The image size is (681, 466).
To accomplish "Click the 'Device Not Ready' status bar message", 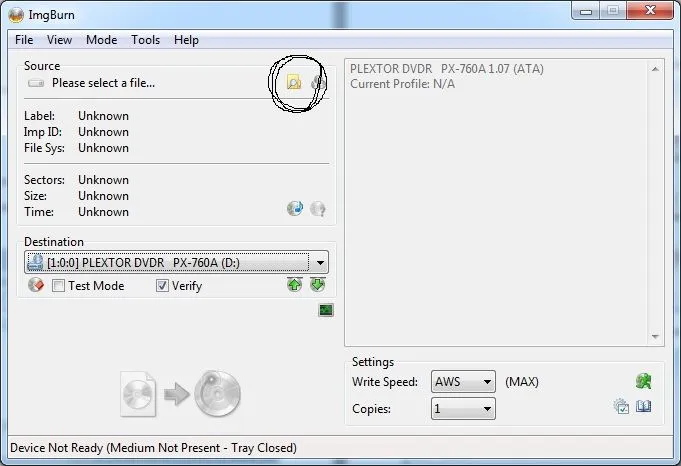I will 153,448.
